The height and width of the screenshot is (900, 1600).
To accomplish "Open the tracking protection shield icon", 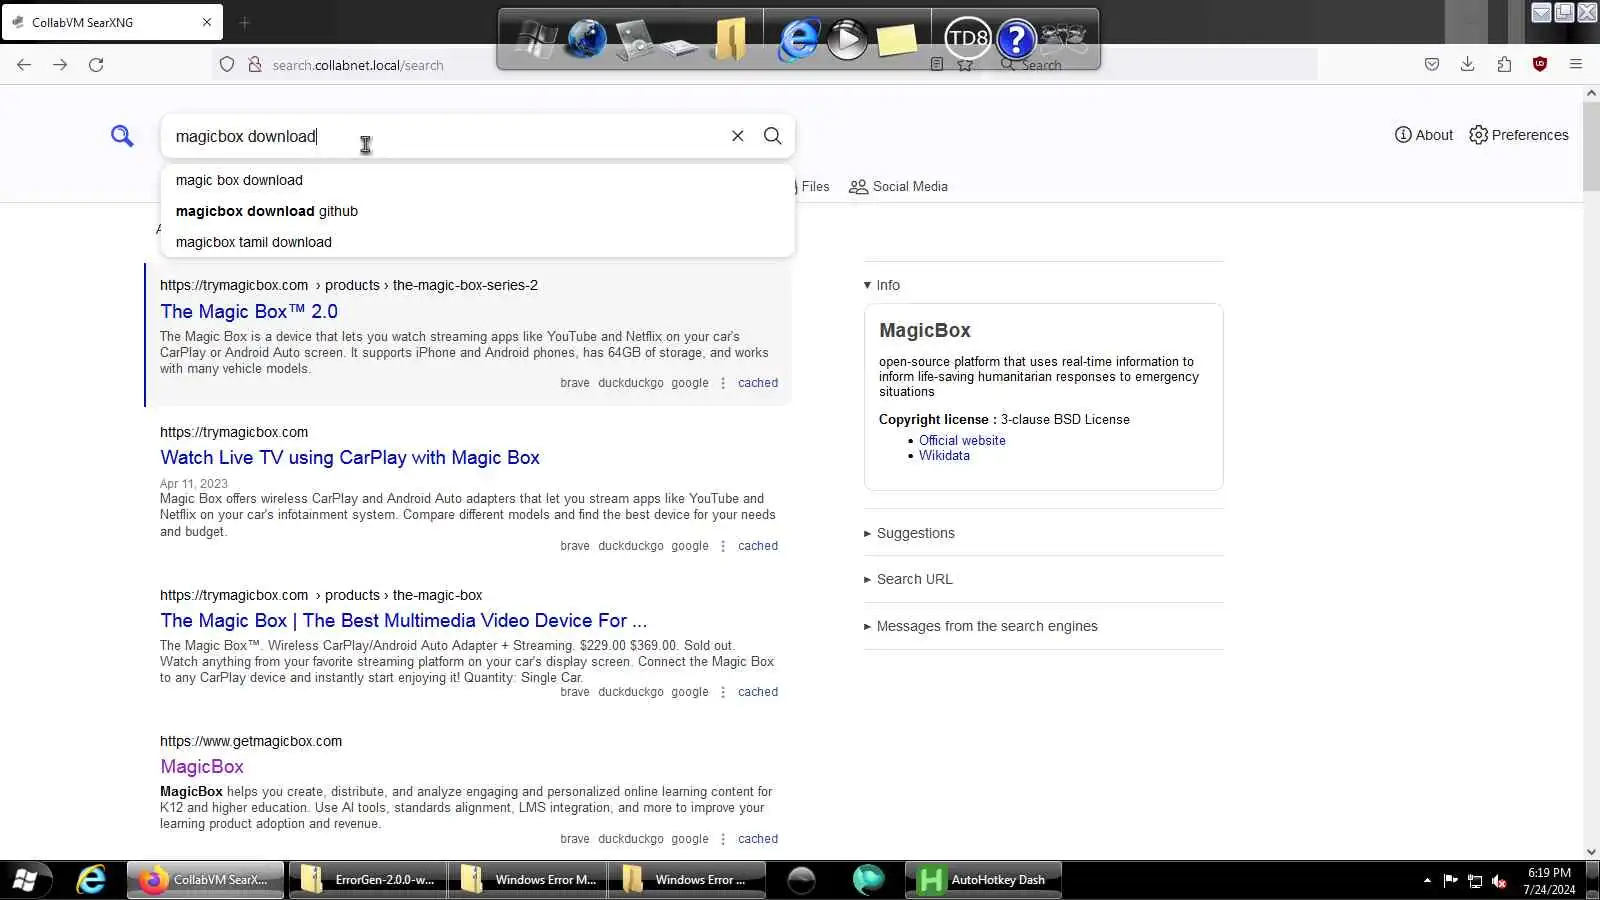I will coord(227,65).
